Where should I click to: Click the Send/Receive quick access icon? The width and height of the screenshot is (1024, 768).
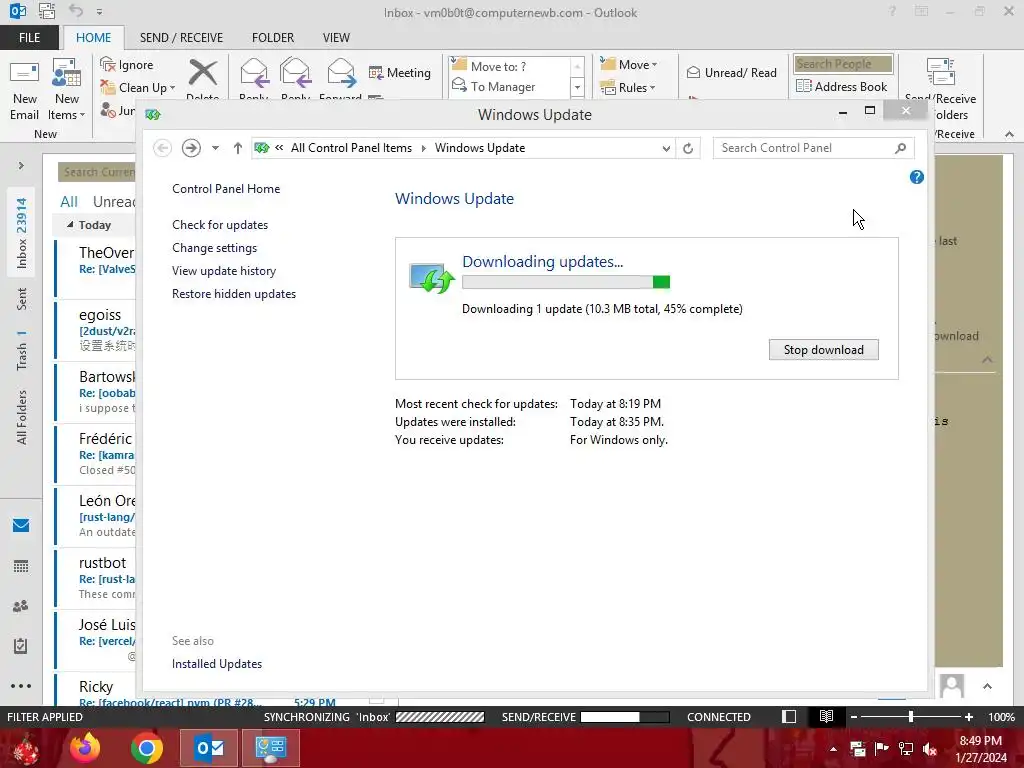tap(47, 11)
